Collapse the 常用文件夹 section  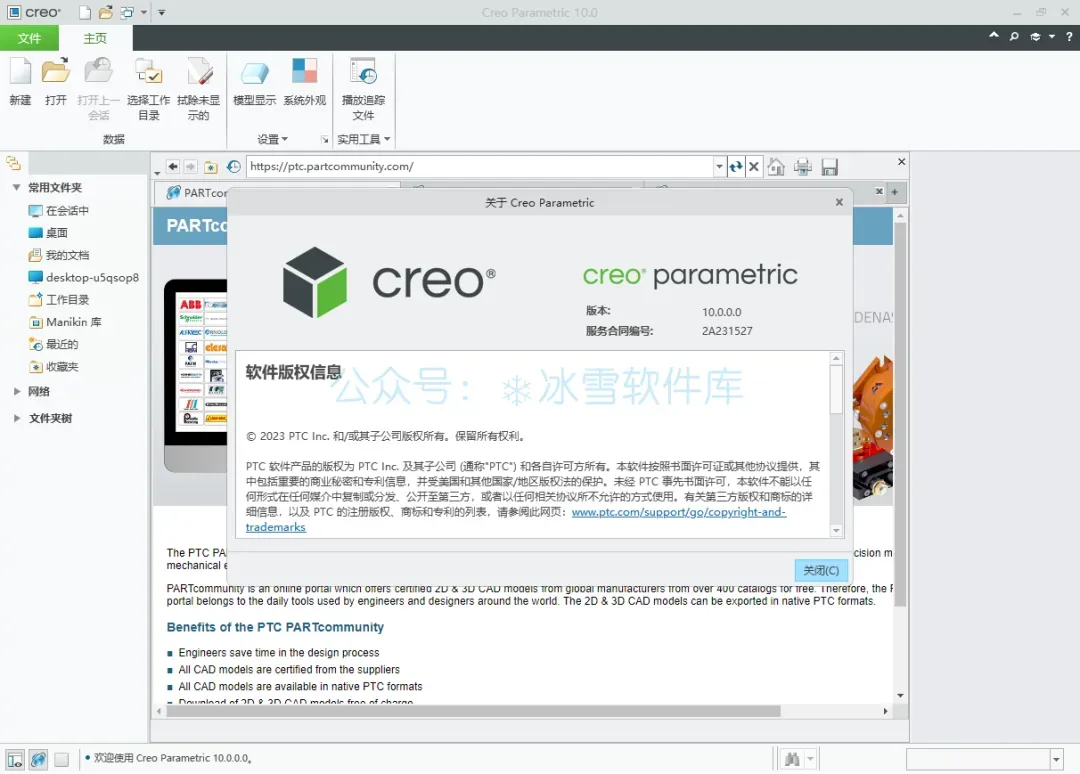coord(16,187)
